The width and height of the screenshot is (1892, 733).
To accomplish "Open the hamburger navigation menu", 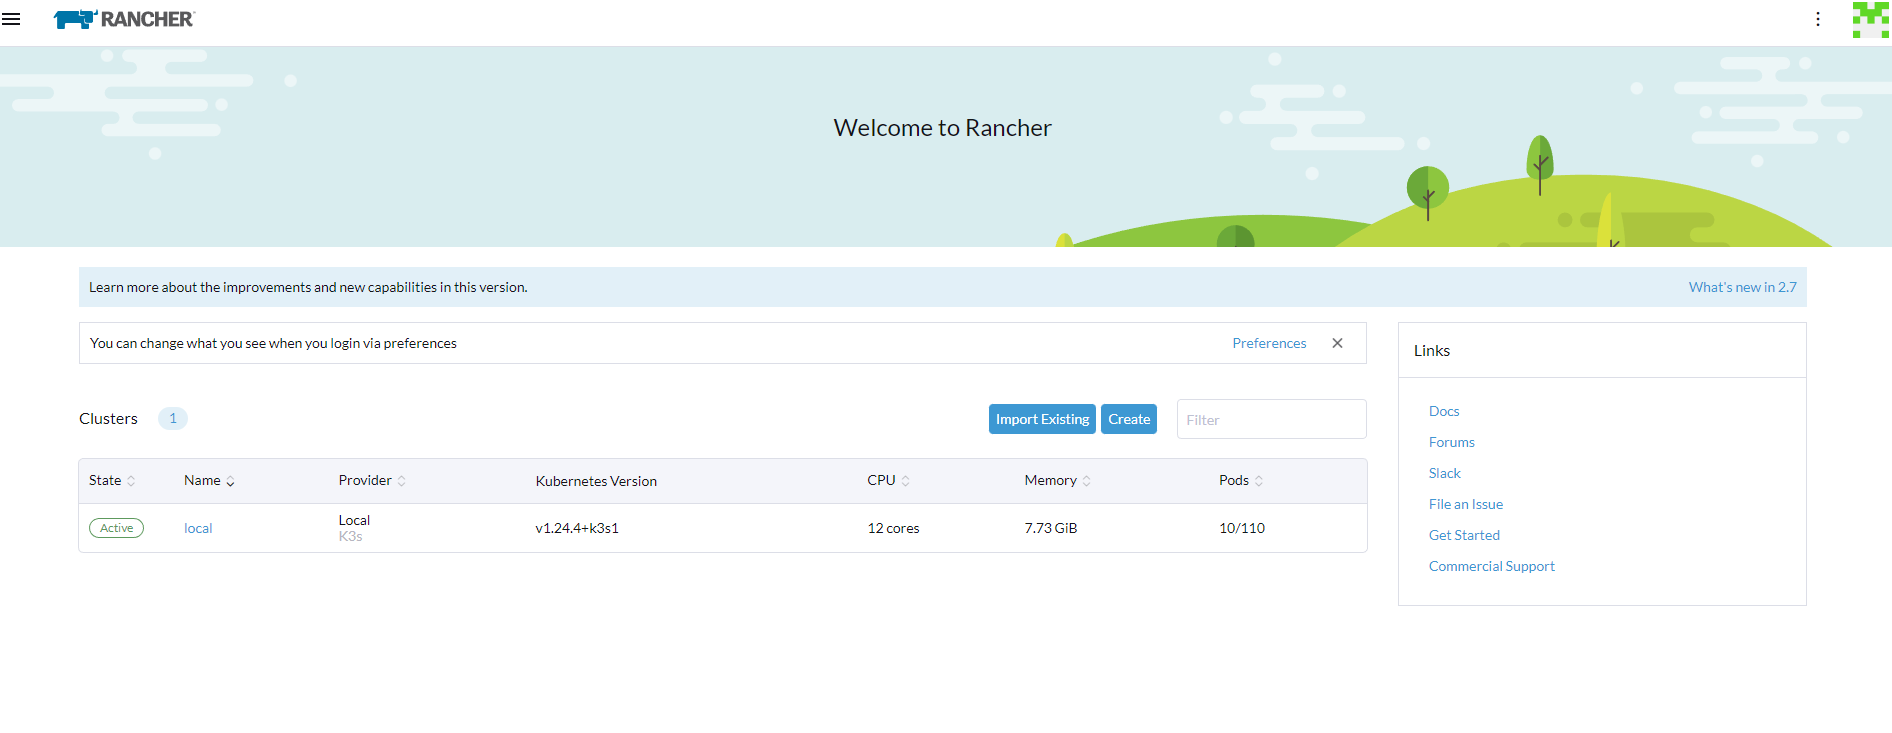I will click(11, 19).
